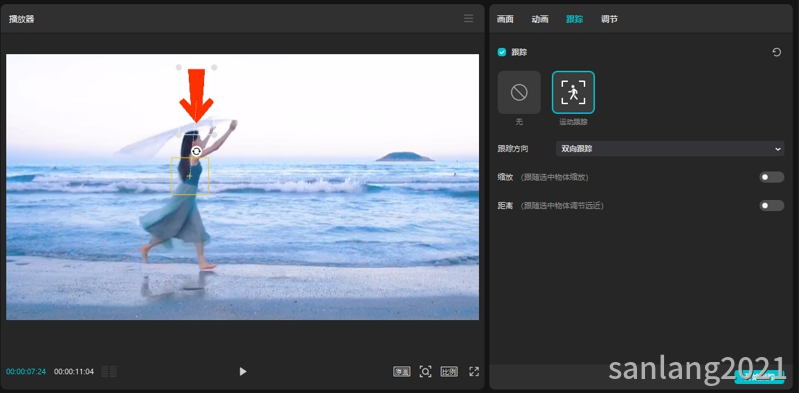Click the yellow tracking box center cross
Screen dimensions: 799x393
click(x=190, y=176)
